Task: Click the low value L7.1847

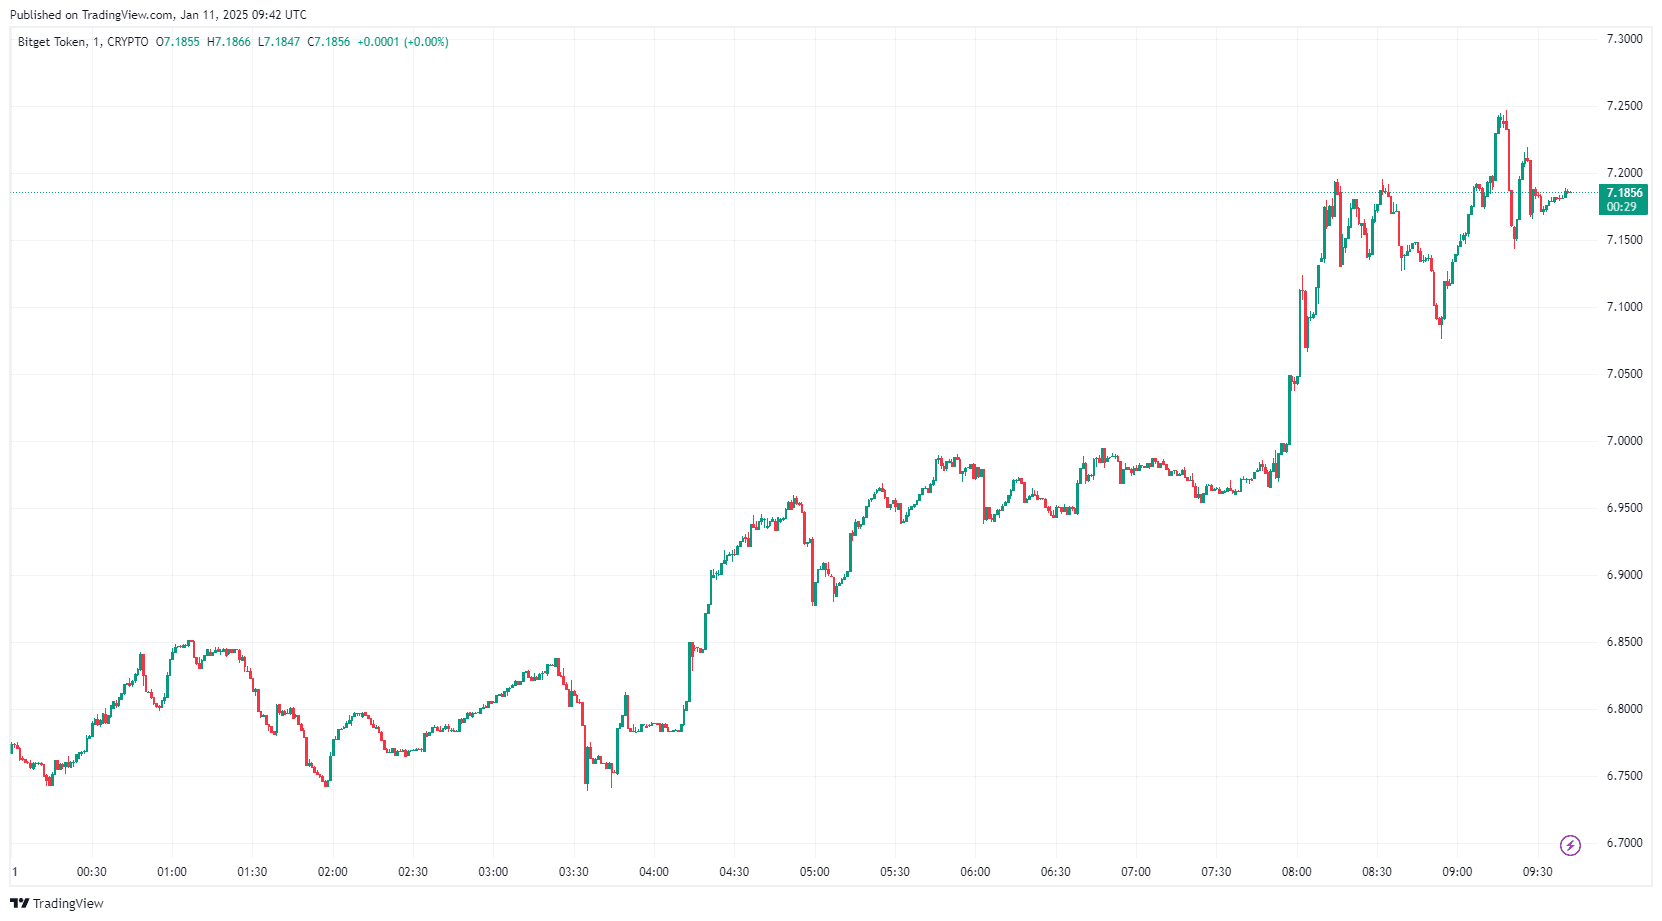Action: [279, 42]
